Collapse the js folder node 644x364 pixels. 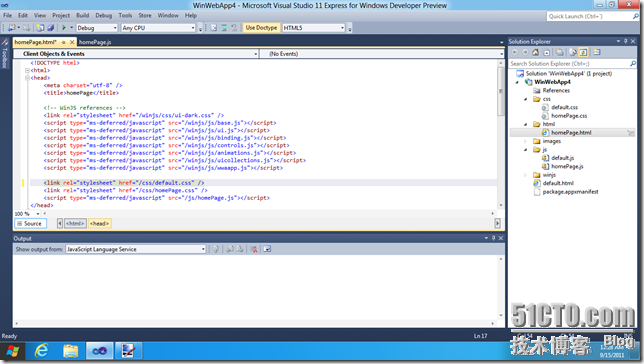point(526,150)
